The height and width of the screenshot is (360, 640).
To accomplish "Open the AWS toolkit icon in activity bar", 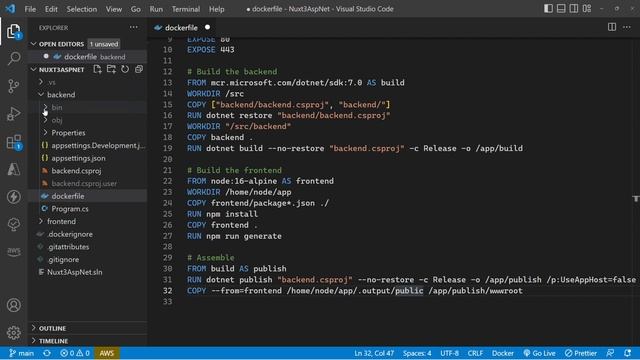I will (14, 251).
